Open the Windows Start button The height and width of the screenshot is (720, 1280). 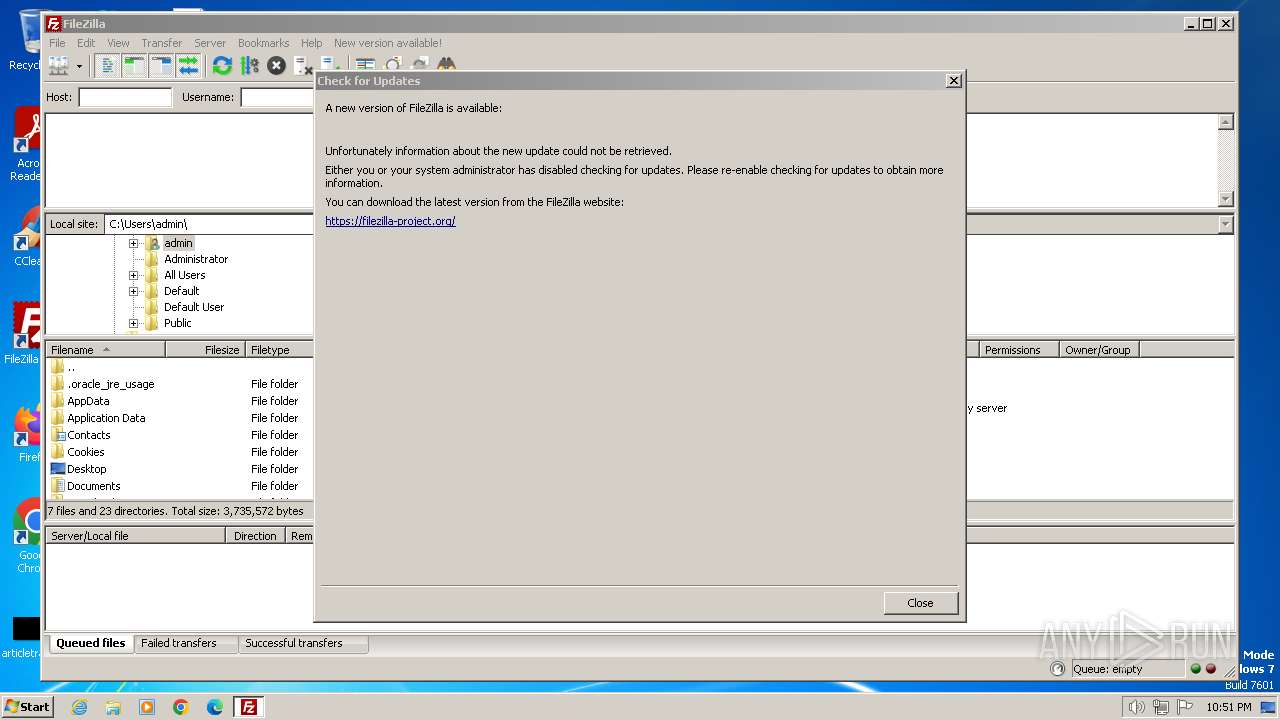coord(27,706)
